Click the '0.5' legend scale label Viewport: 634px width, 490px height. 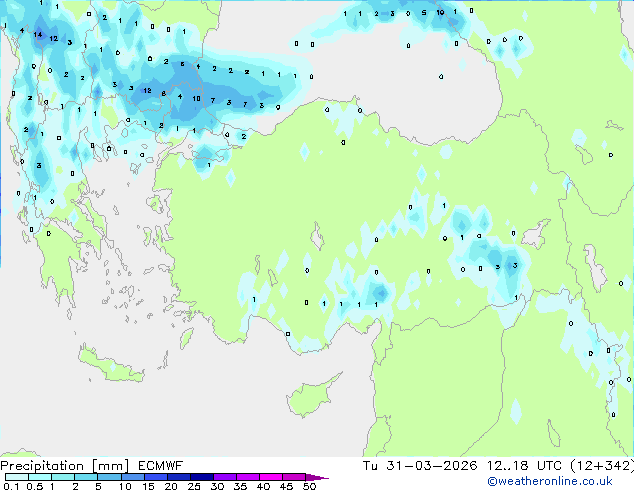[x=35, y=486]
